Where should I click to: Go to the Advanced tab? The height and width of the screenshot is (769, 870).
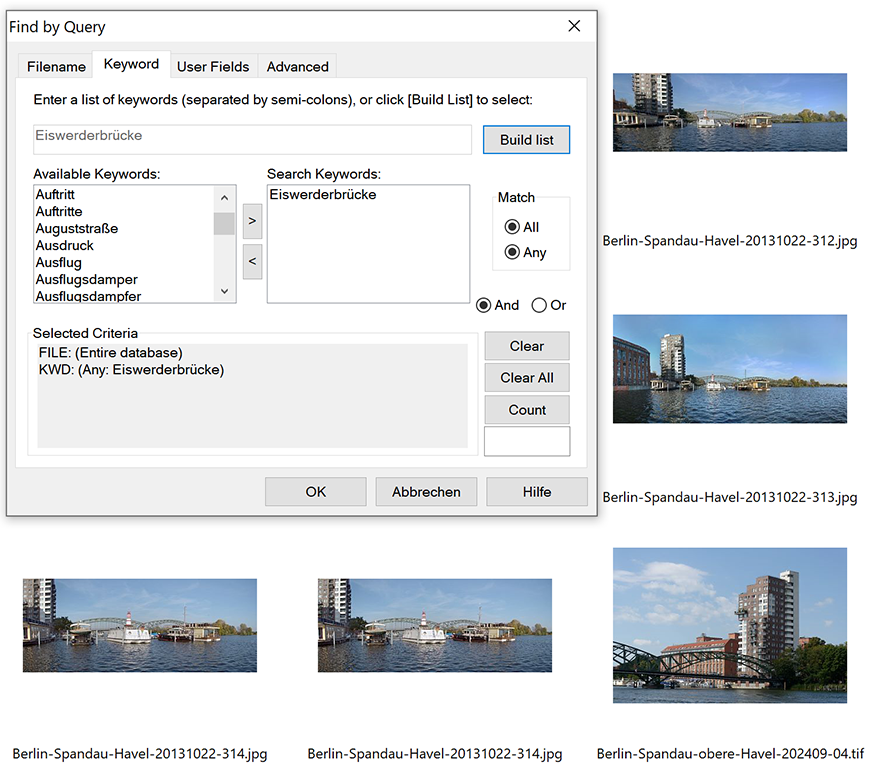pyautogui.click(x=297, y=66)
